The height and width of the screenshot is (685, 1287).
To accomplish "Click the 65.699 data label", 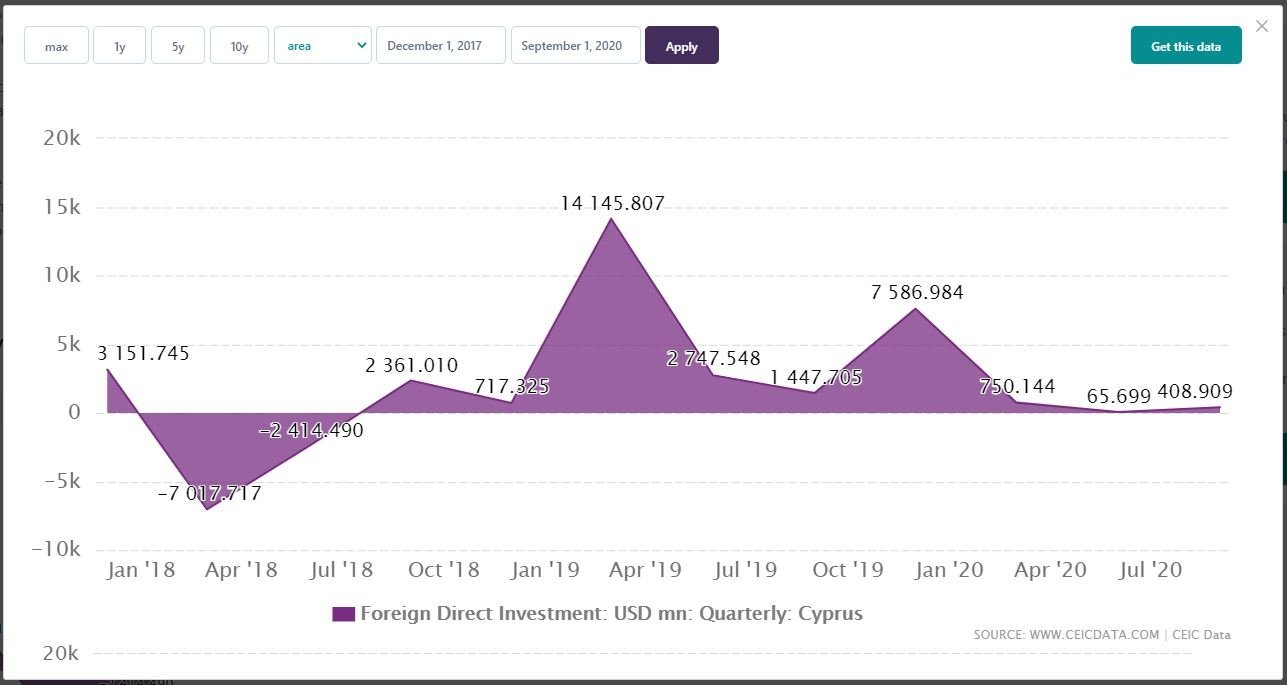I will point(1119,397).
